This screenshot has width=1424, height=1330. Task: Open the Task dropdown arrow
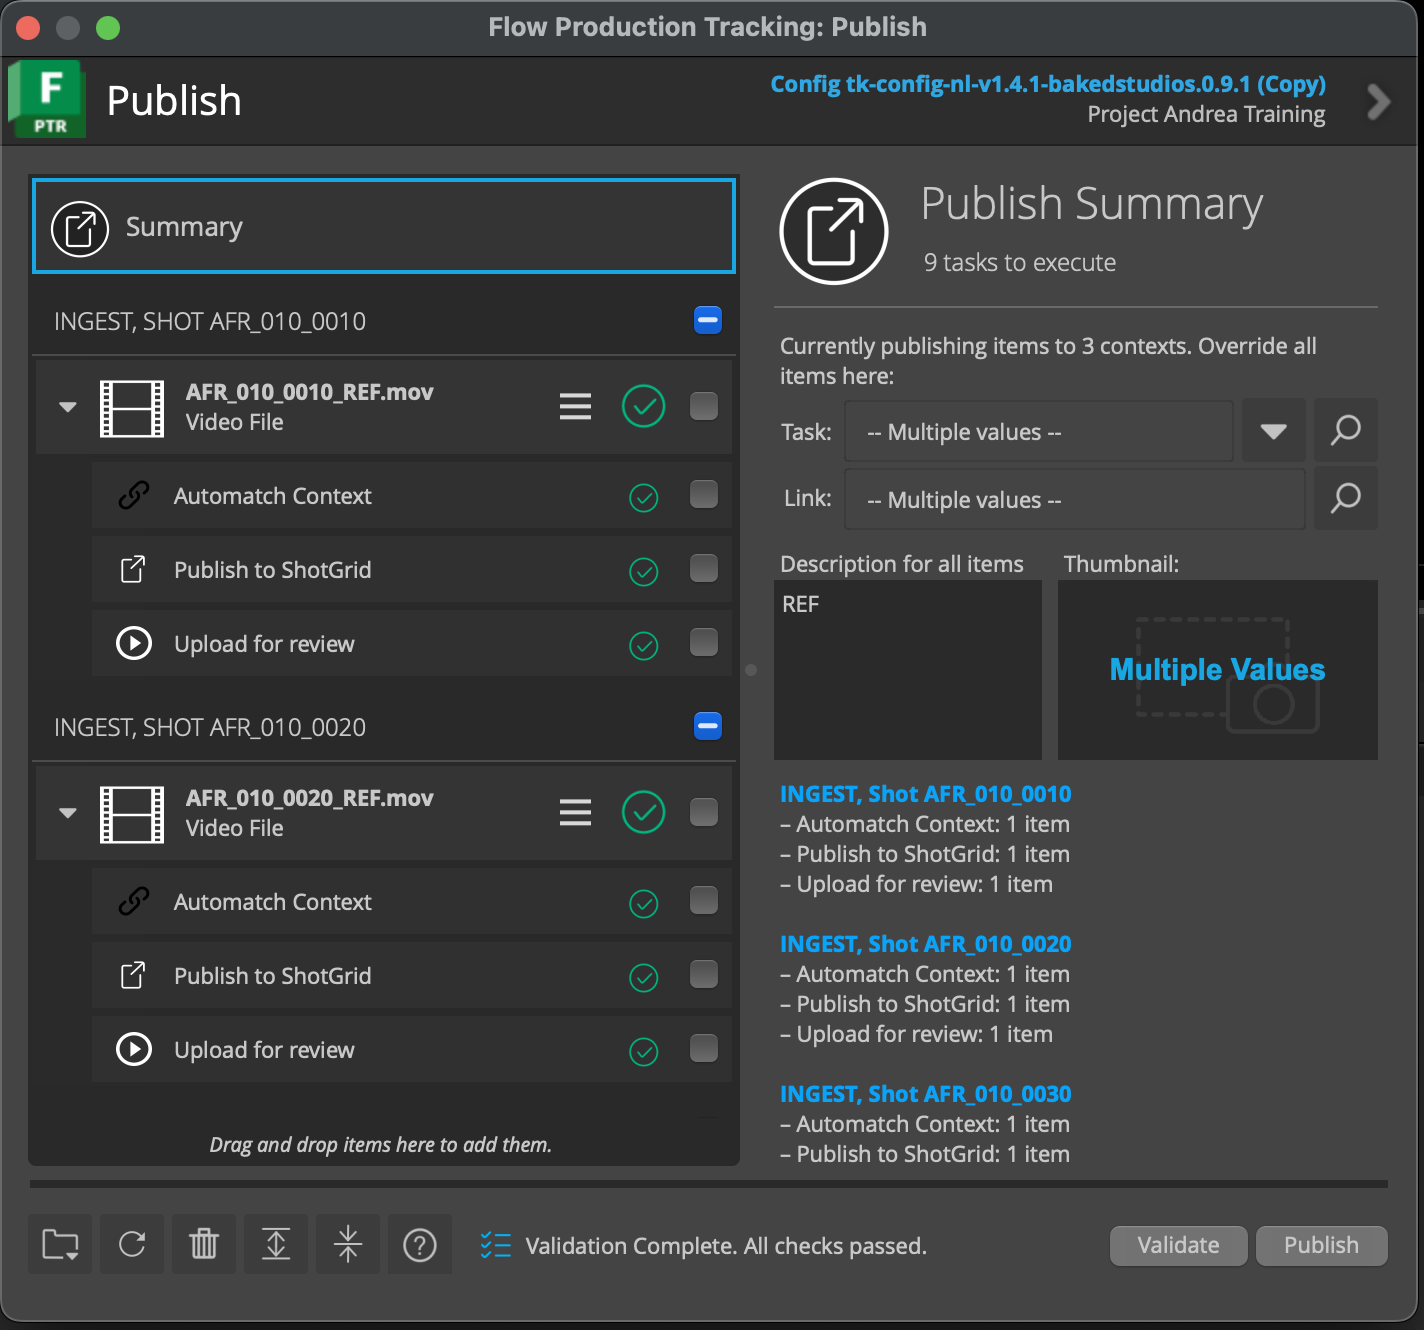click(x=1273, y=431)
